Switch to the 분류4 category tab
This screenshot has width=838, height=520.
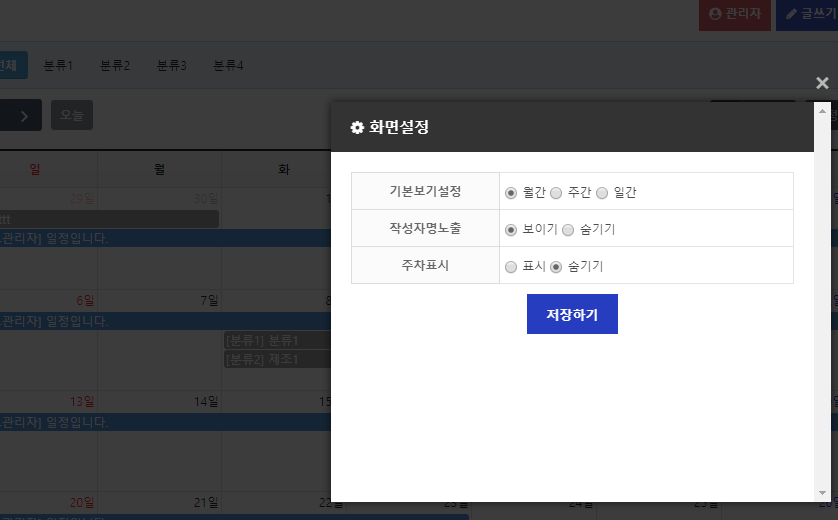coord(228,66)
